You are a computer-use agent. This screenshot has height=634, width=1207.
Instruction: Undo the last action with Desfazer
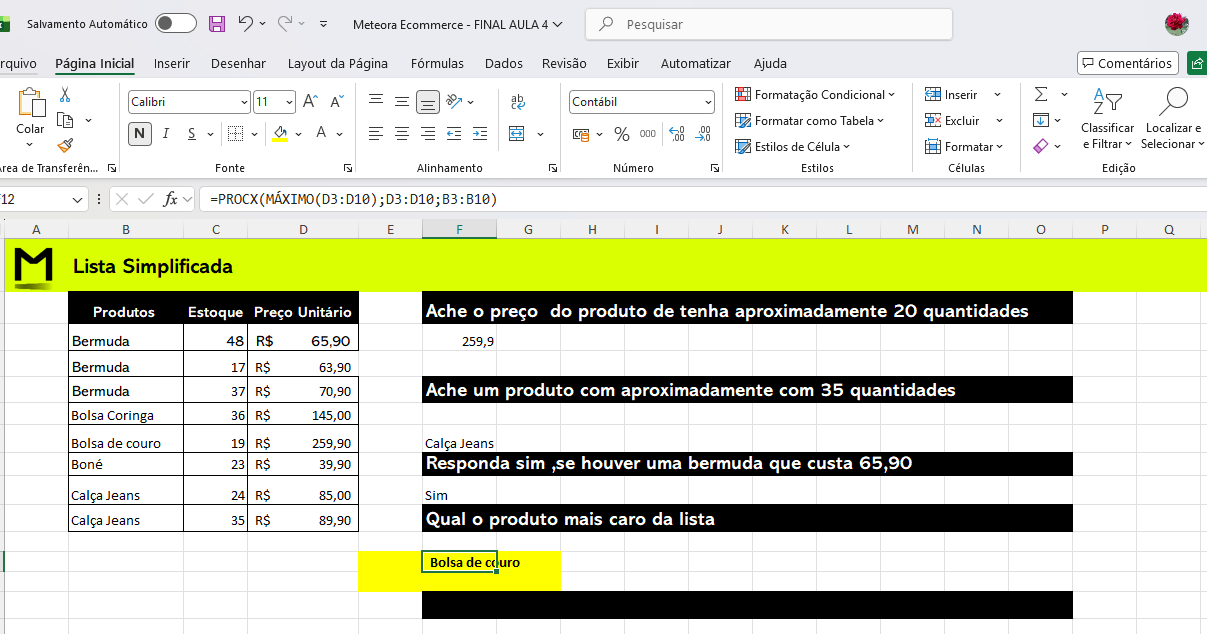coord(246,23)
